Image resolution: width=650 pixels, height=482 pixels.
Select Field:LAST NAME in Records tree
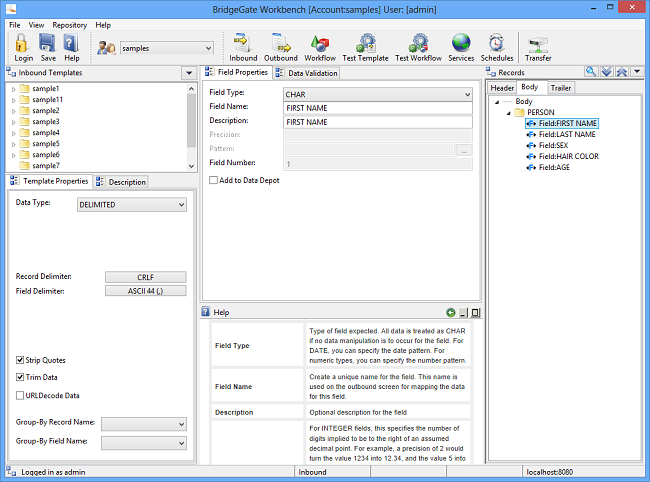click(567, 134)
